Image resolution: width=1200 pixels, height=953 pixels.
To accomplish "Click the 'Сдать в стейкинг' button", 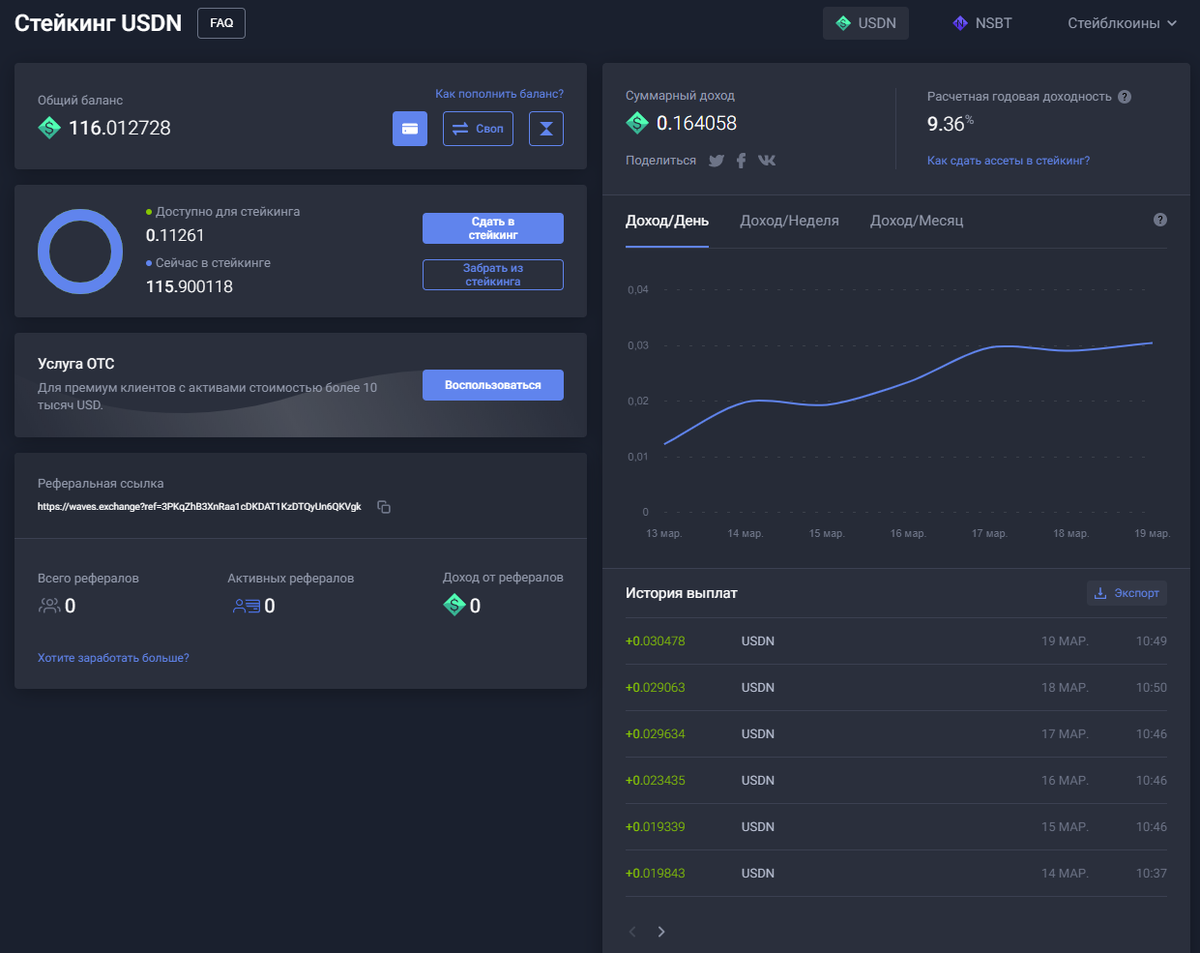I will pos(493,228).
